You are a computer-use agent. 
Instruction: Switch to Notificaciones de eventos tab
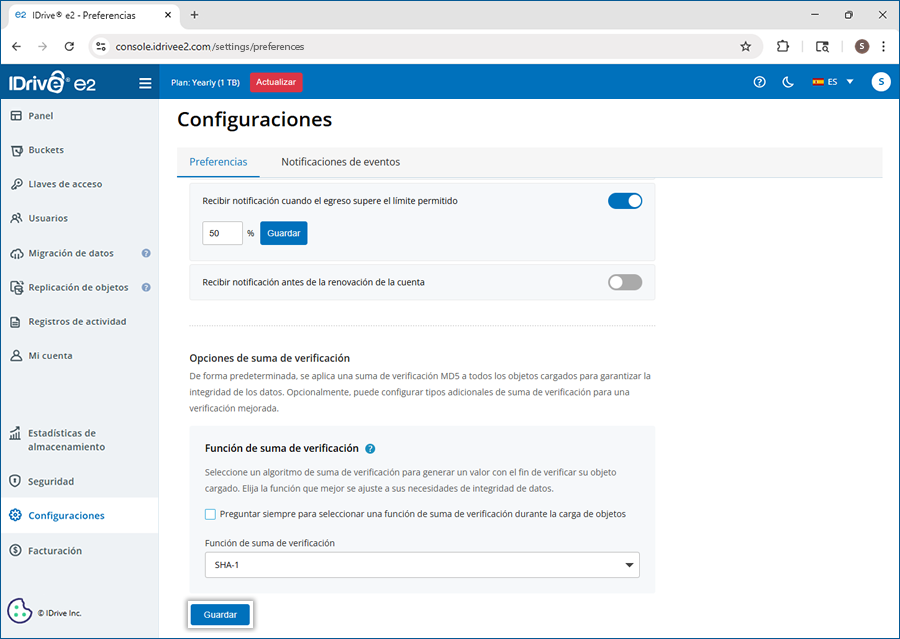pos(340,162)
